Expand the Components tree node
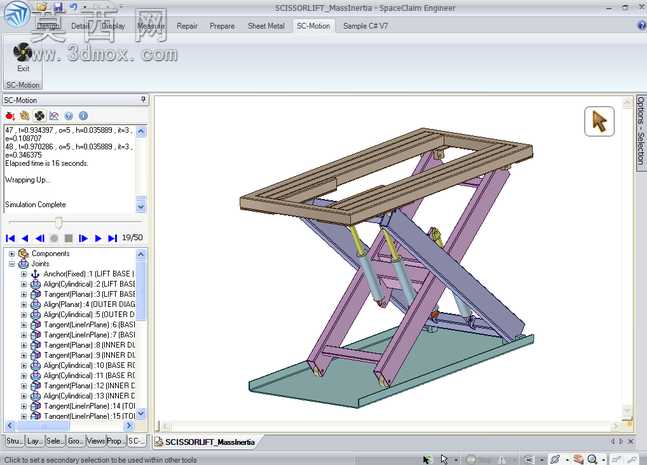Viewport: 647px width, 465px height. [x=12, y=254]
